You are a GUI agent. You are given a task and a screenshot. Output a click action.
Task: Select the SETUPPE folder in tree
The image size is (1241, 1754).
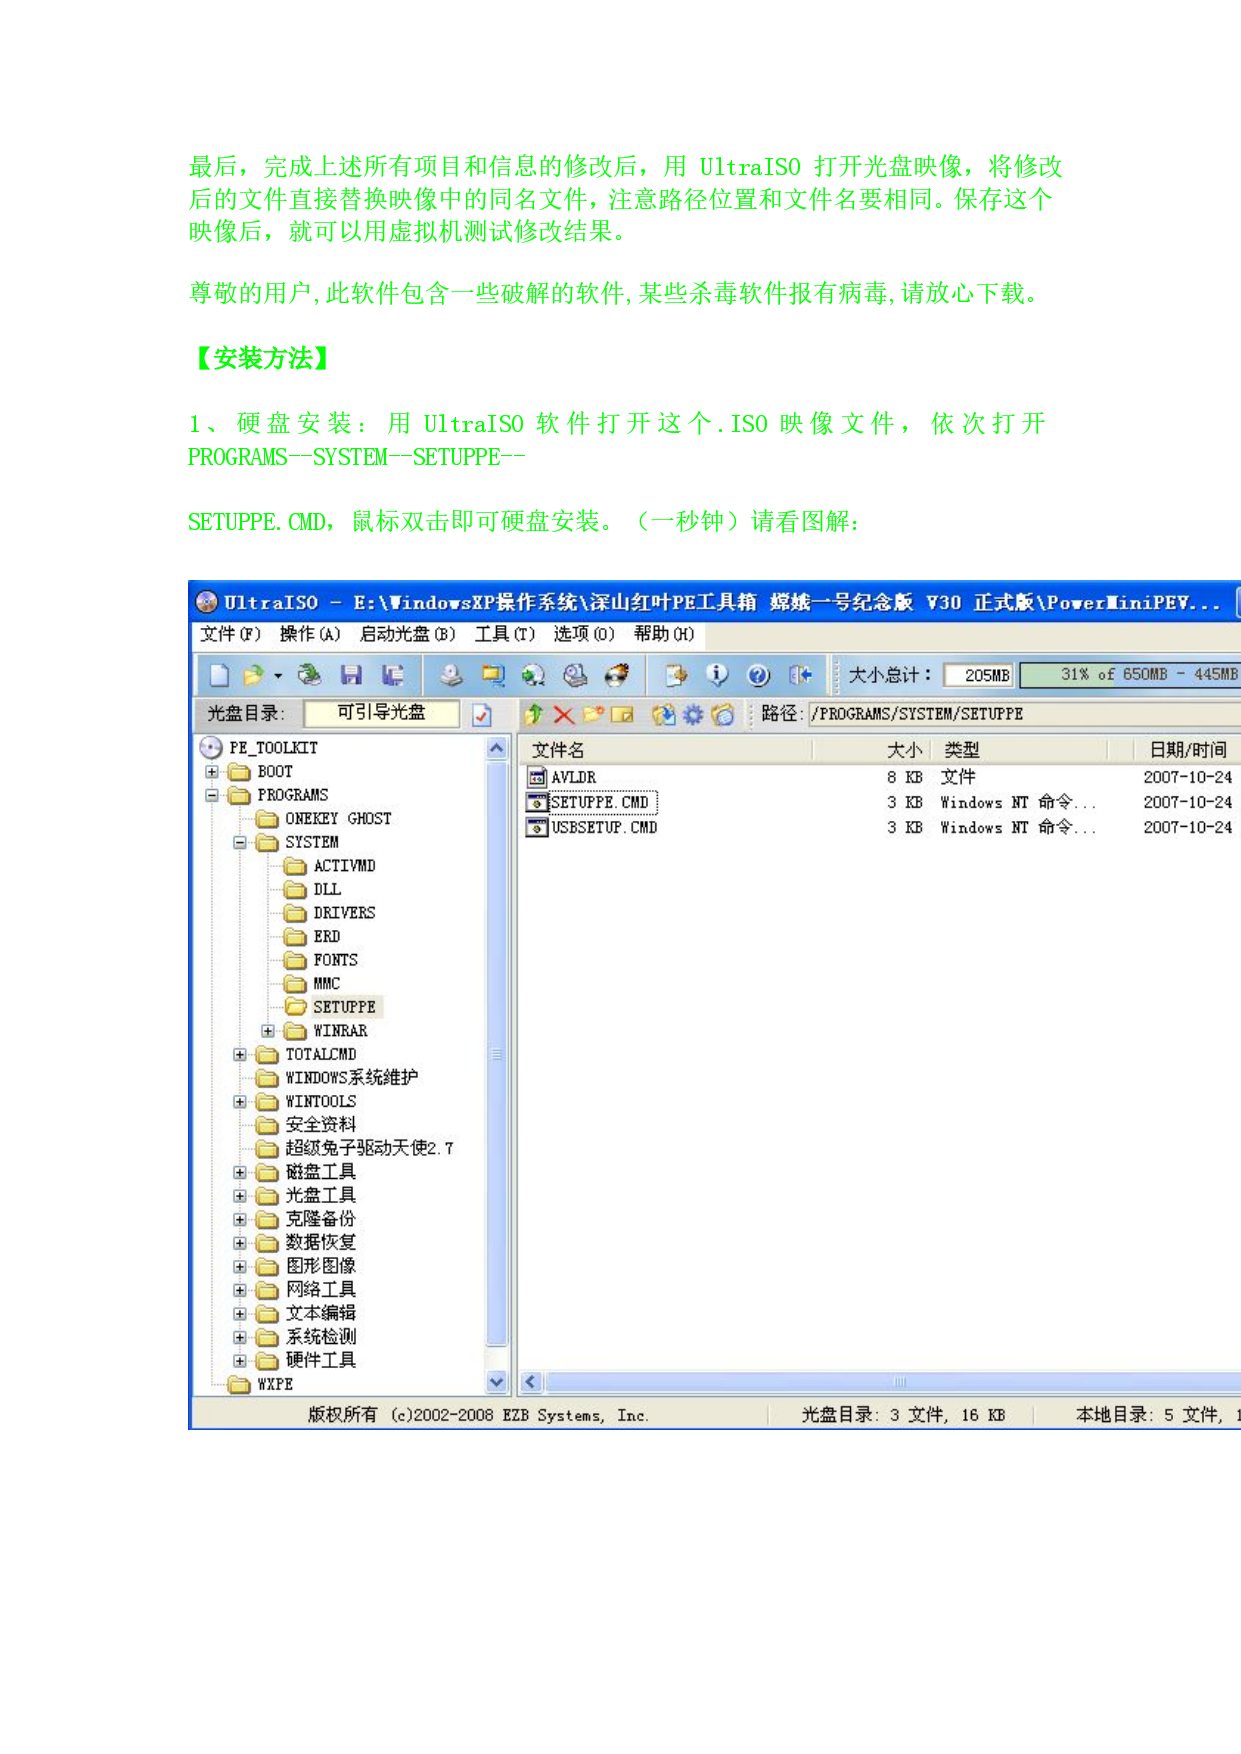tap(331, 1007)
